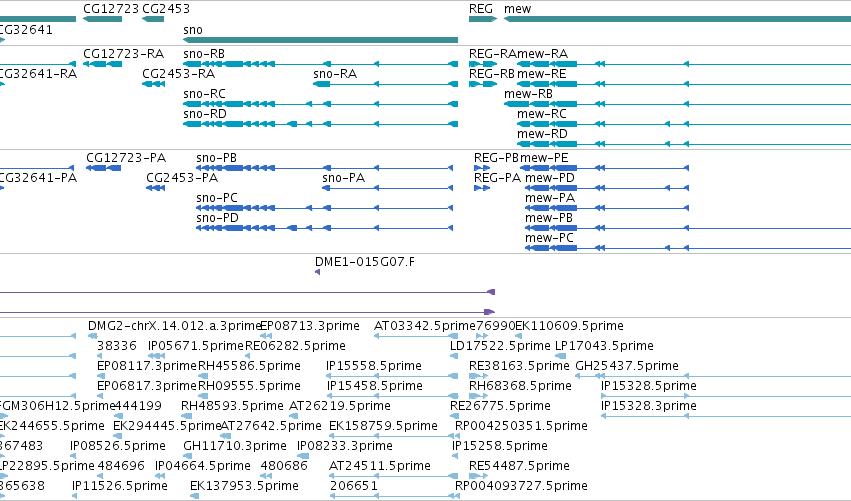Click the mew-RE transcript label

[x=542, y=74]
